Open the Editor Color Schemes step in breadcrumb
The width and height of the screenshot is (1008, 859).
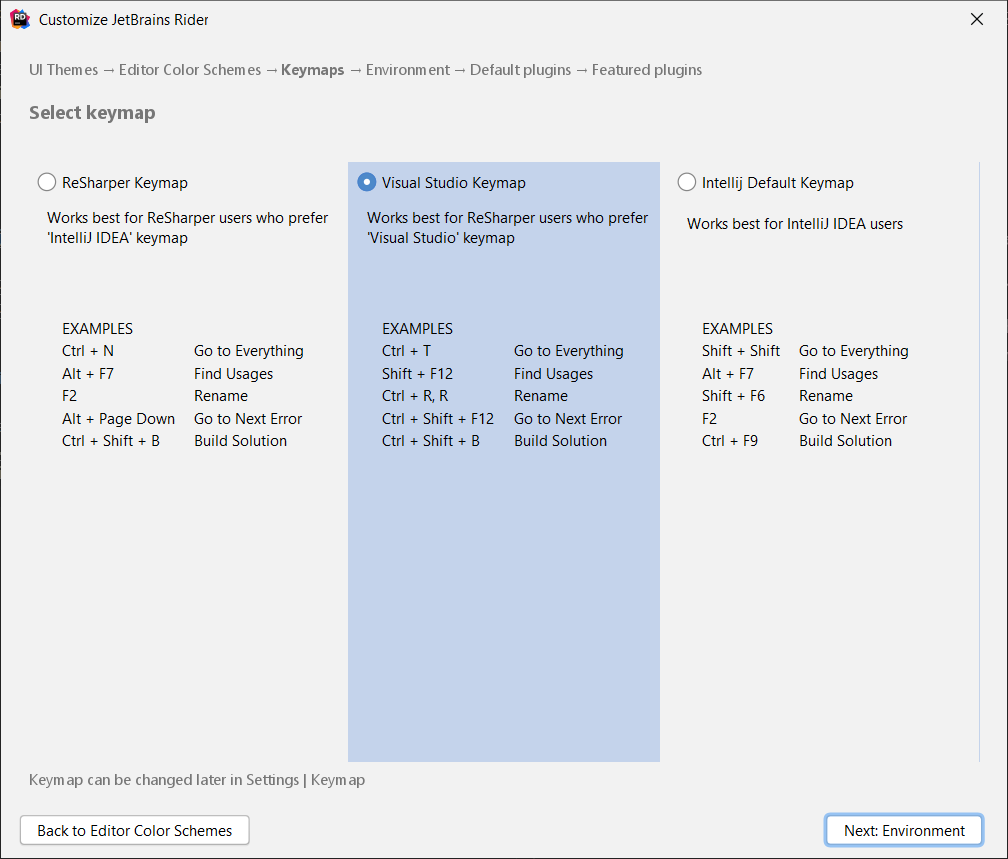189,70
